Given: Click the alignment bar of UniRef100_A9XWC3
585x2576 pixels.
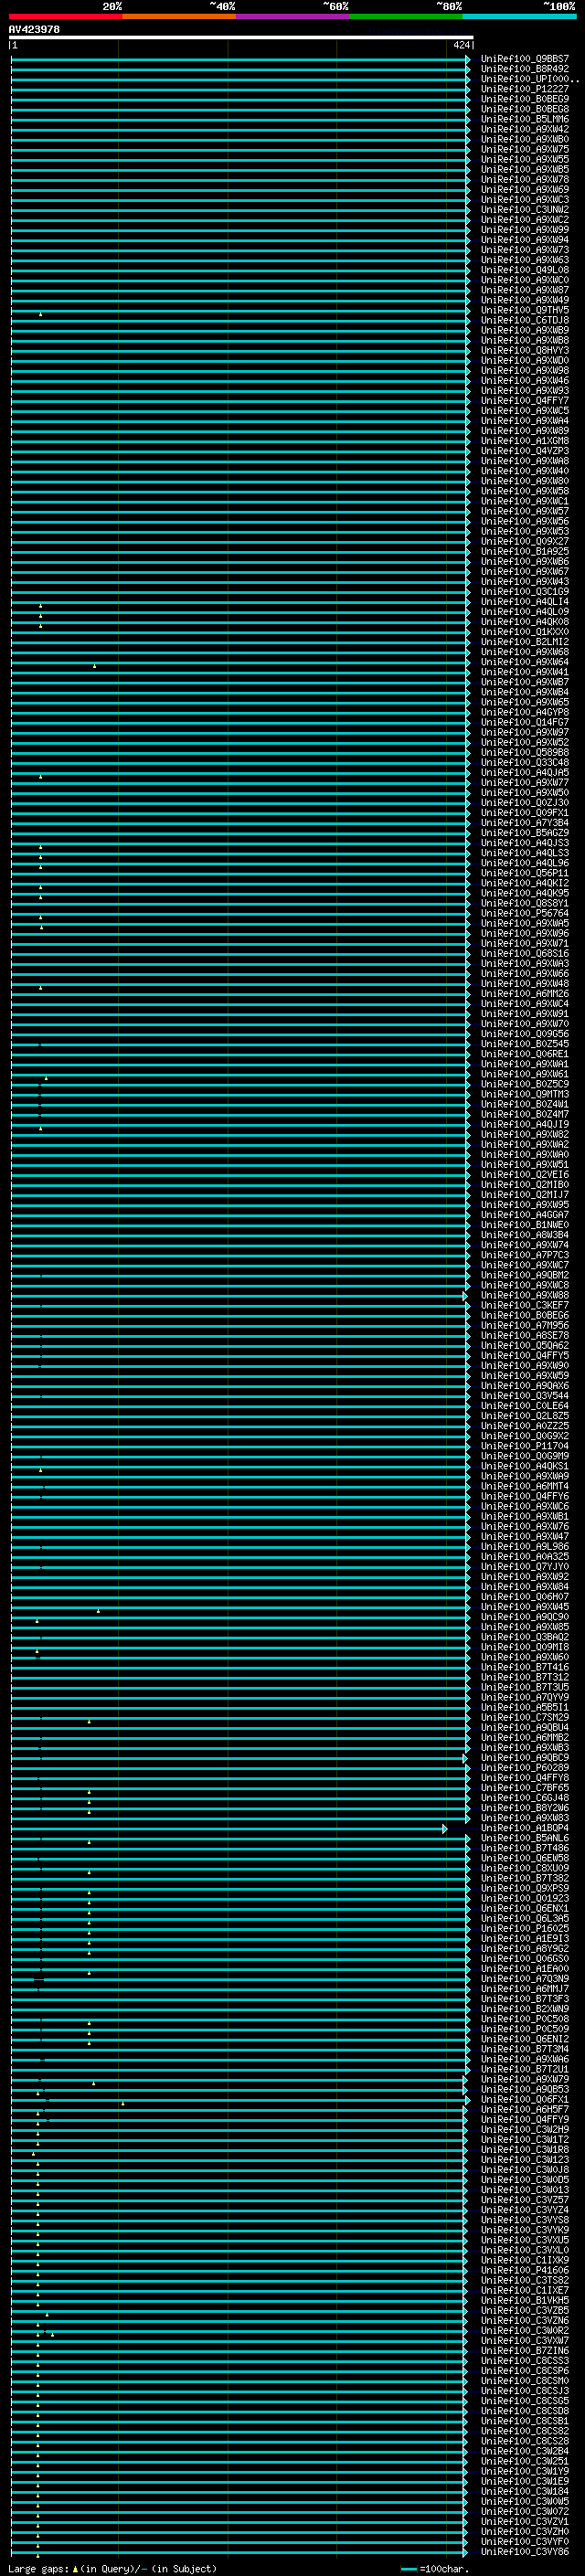Looking at the screenshot, I should (x=240, y=200).
